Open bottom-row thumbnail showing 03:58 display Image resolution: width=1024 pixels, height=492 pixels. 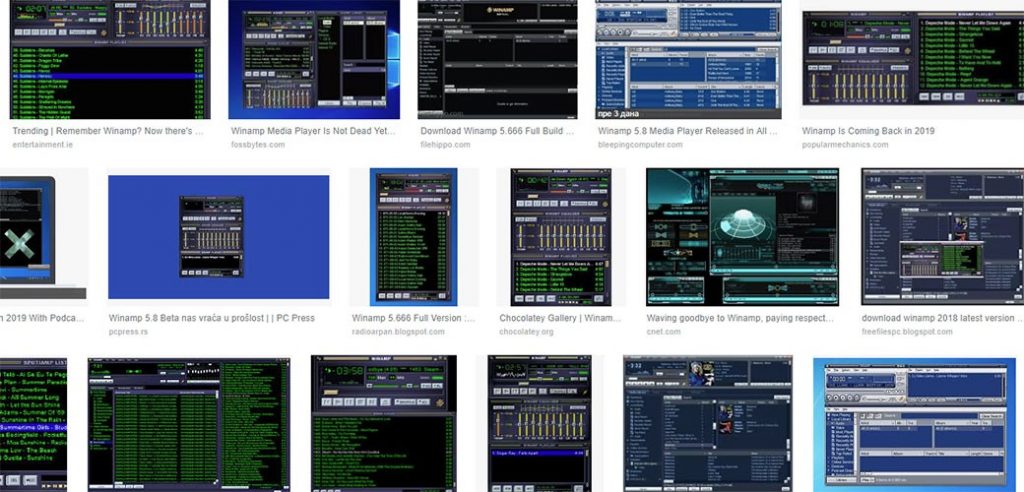(384, 424)
